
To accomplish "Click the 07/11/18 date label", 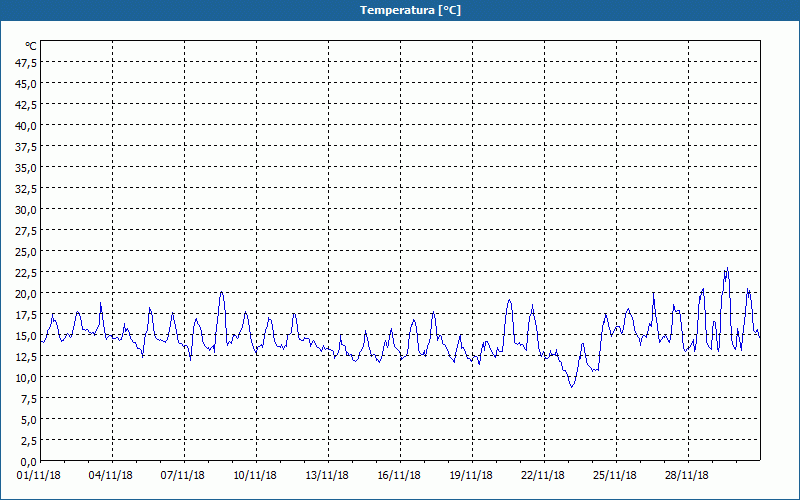I will [x=183, y=476].
